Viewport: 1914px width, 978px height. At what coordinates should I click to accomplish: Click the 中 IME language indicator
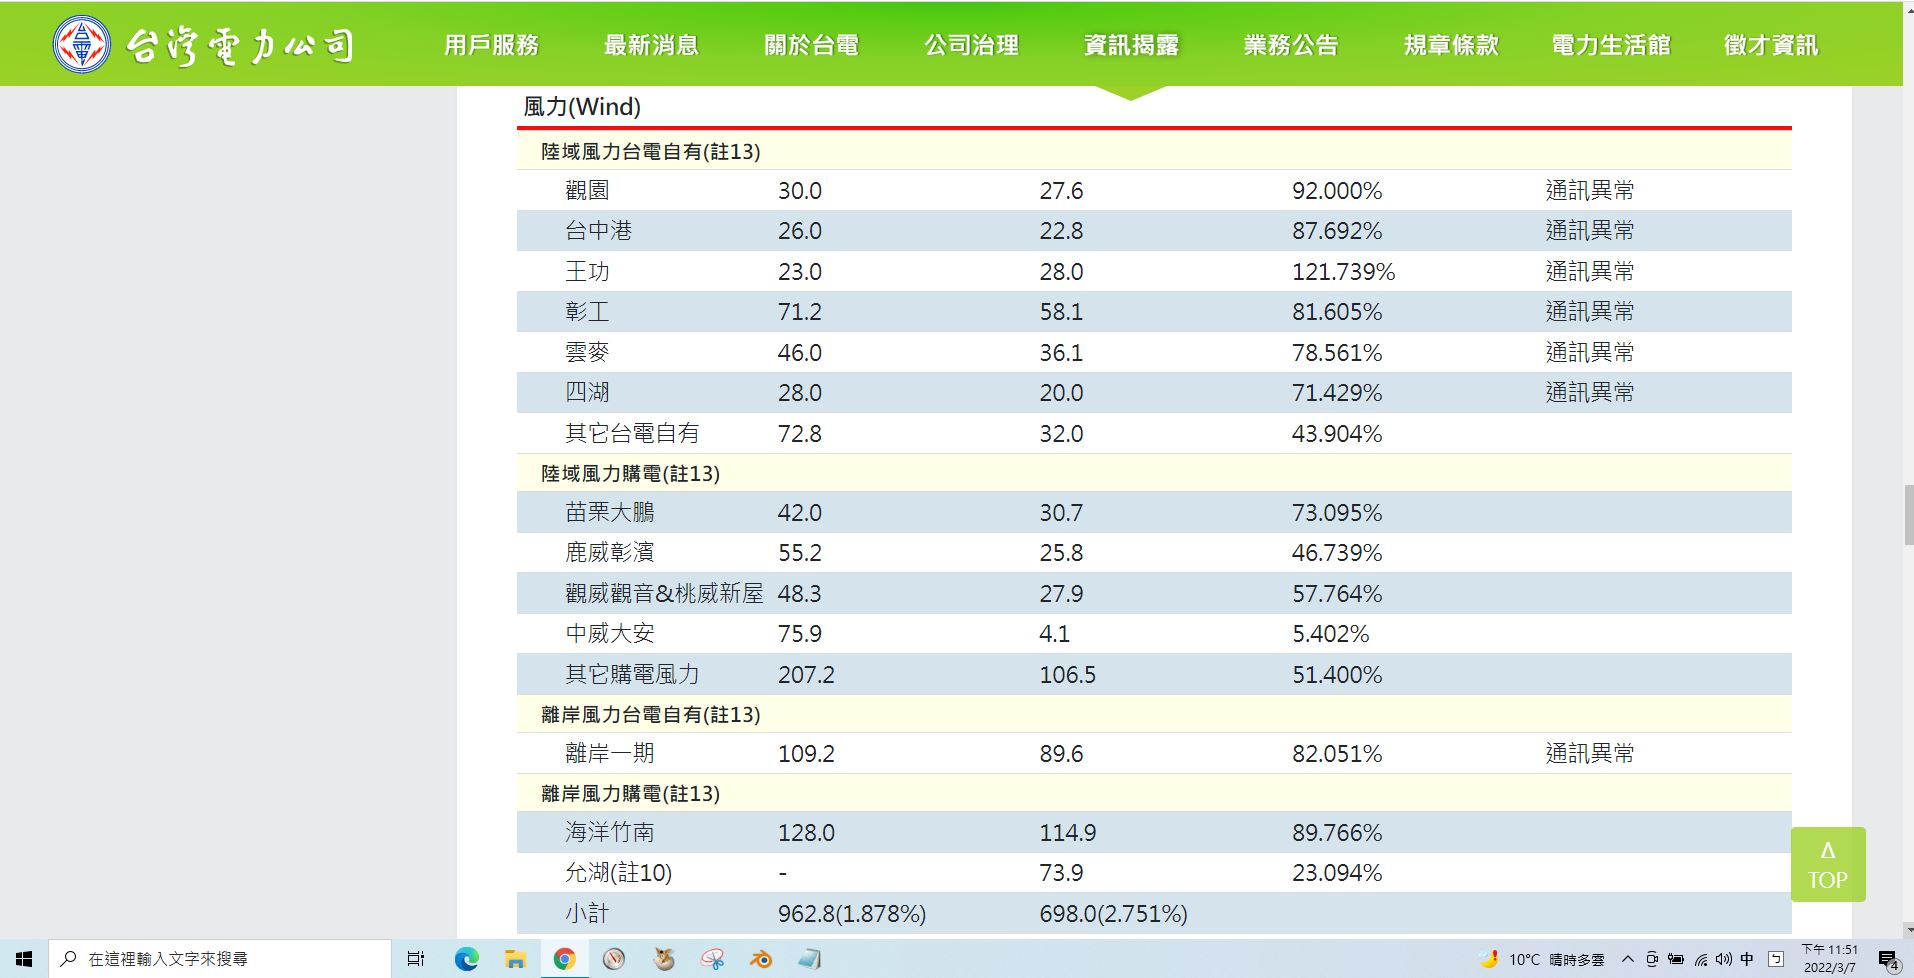point(1747,959)
